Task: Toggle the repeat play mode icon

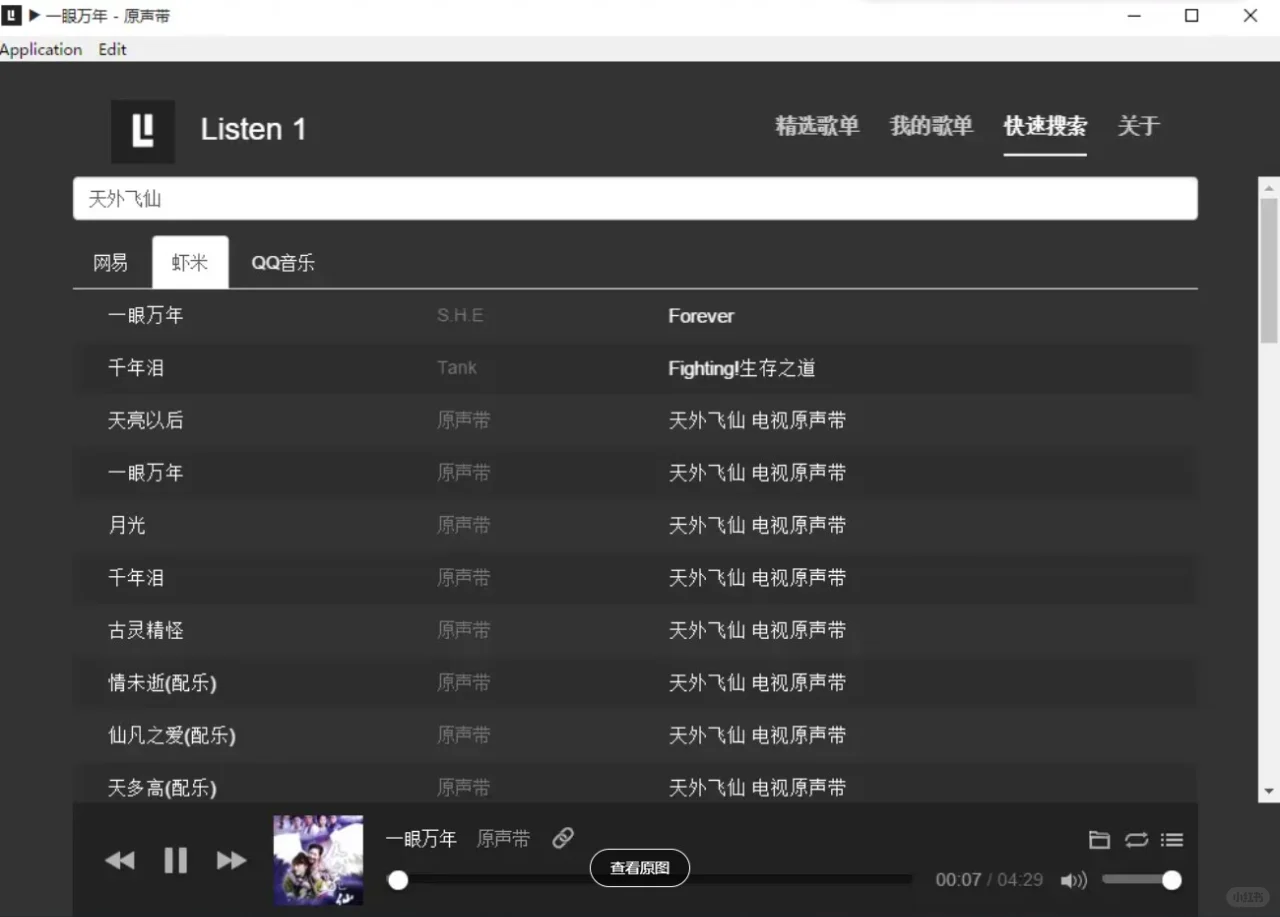Action: click(1136, 840)
